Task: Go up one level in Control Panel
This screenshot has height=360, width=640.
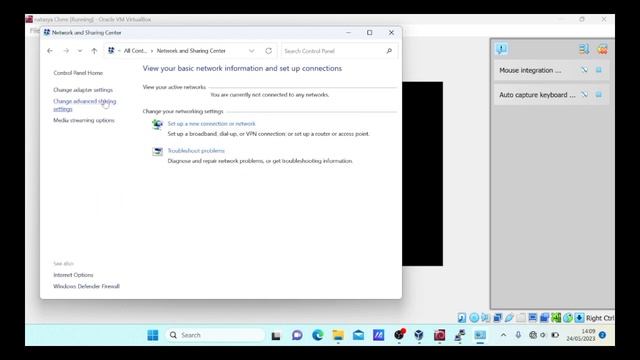Action: pyautogui.click(x=94, y=51)
